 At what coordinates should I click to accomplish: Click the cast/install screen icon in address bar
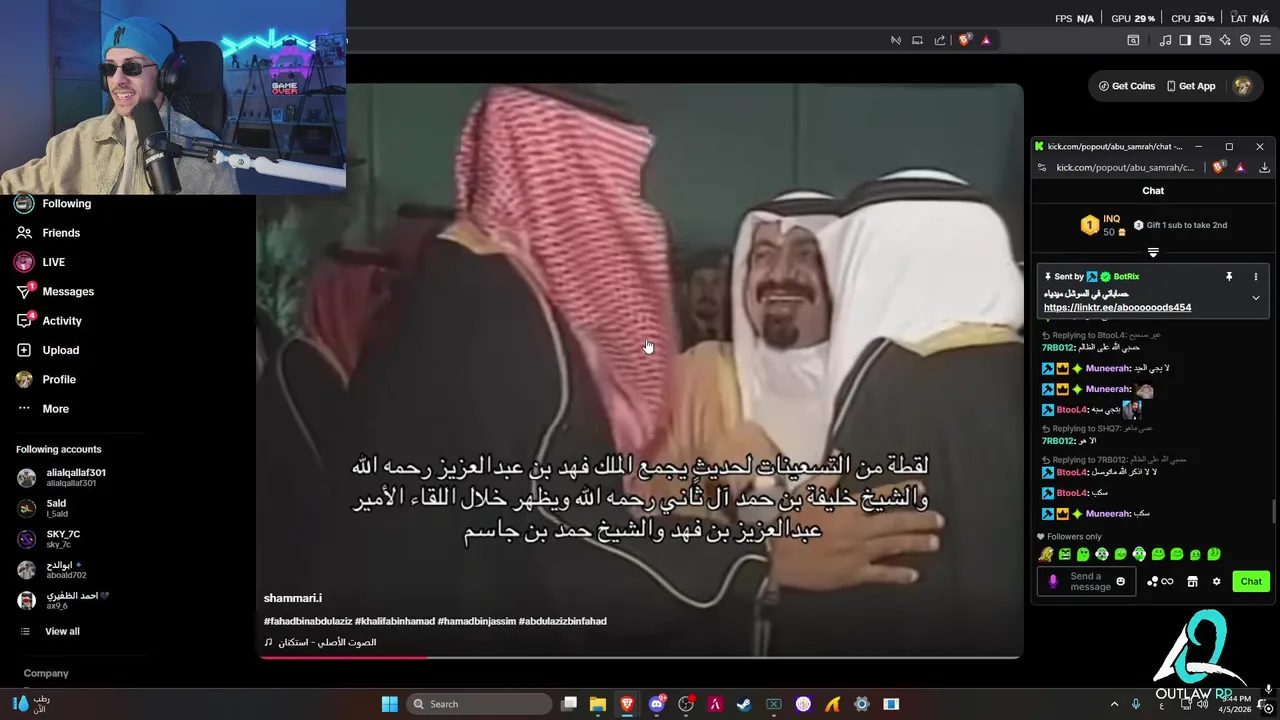[x=917, y=40]
